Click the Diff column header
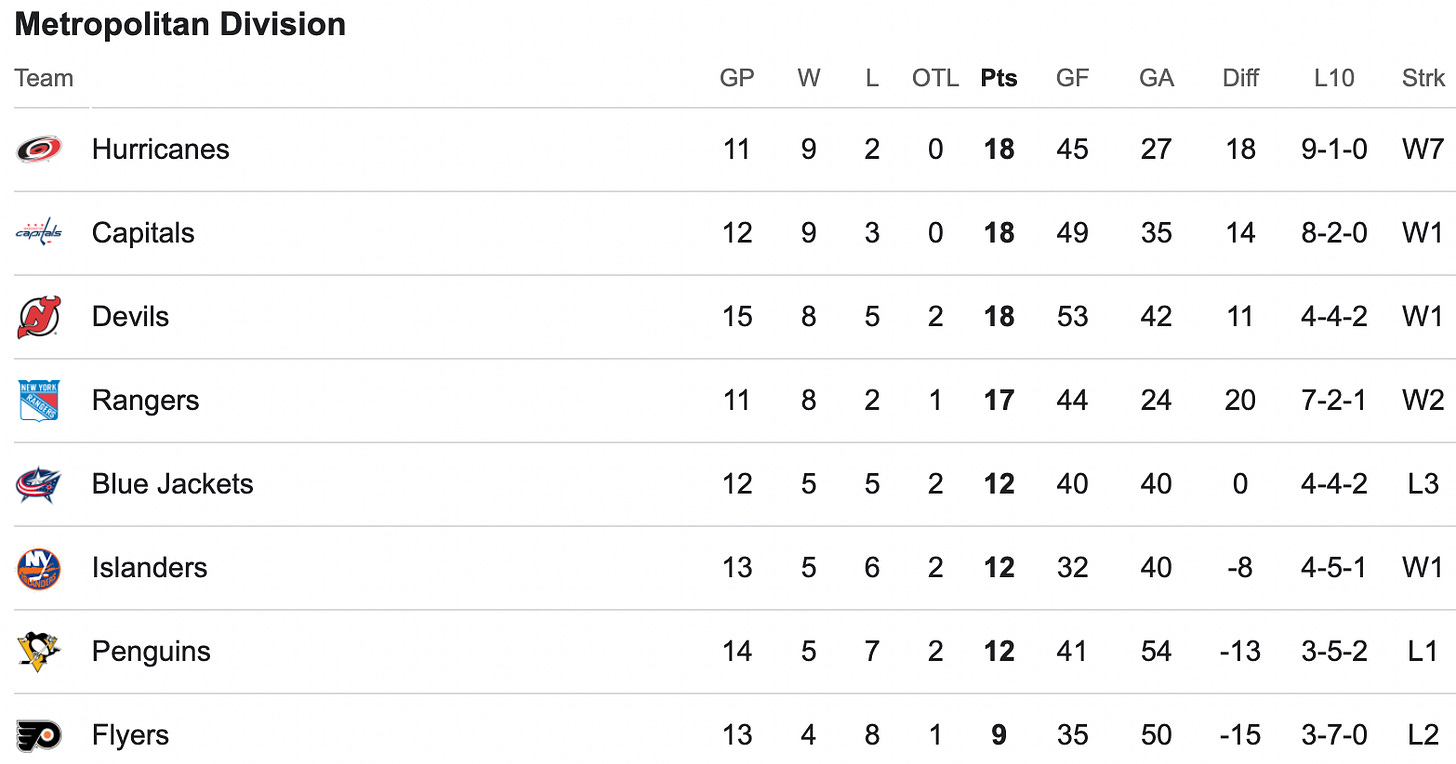 pyautogui.click(x=1240, y=78)
